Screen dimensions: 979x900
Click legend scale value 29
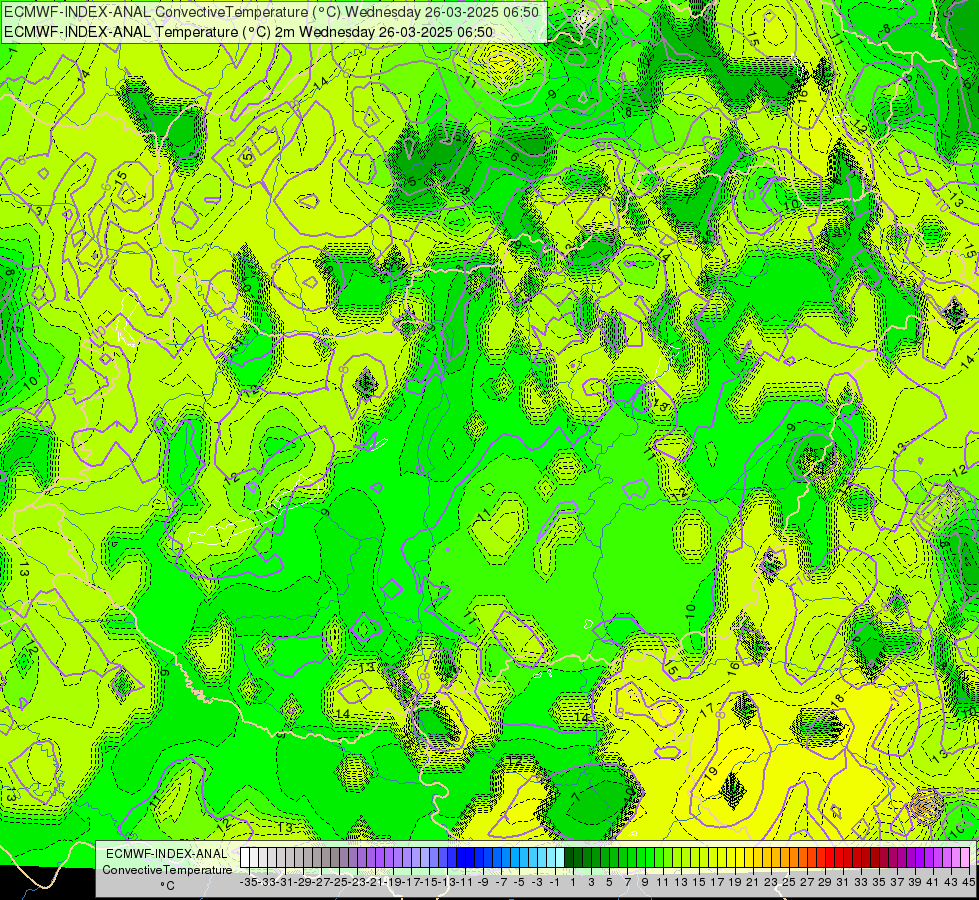tap(825, 882)
